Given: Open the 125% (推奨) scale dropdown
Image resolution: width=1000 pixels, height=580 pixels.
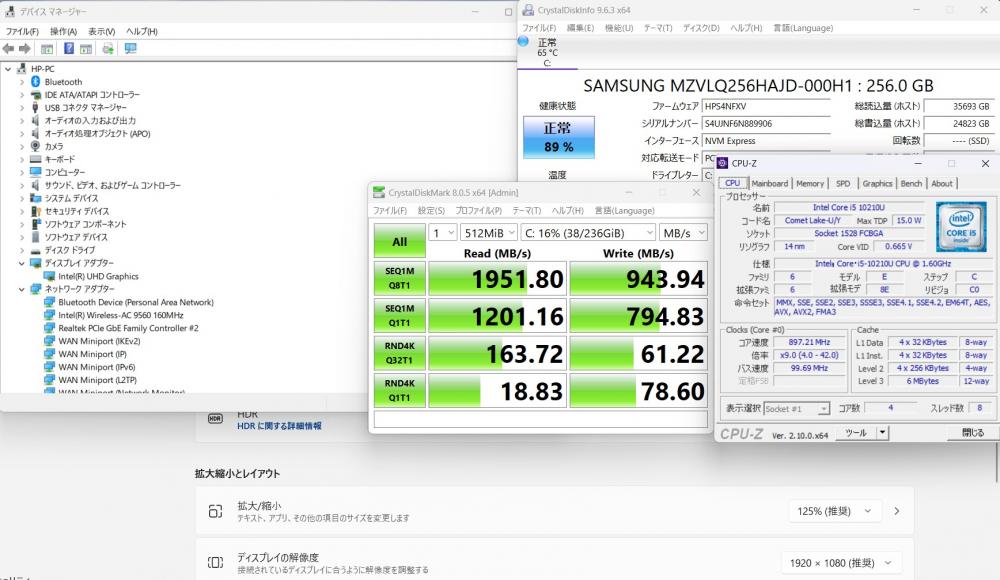Looking at the screenshot, I should [834, 511].
